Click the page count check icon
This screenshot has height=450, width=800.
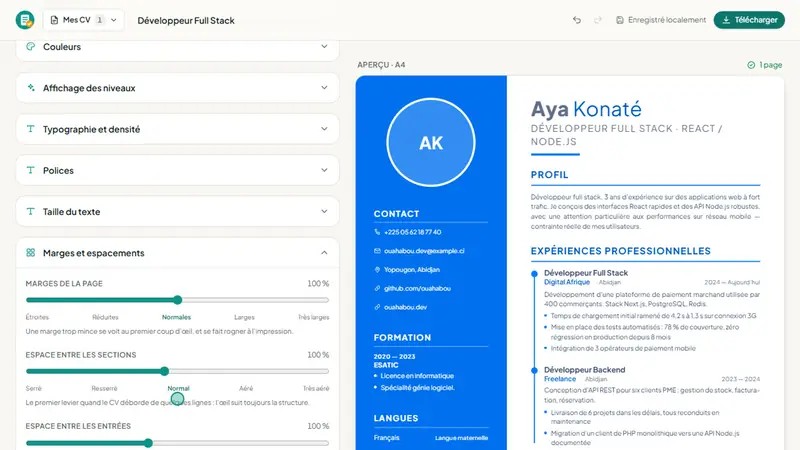tap(751, 65)
